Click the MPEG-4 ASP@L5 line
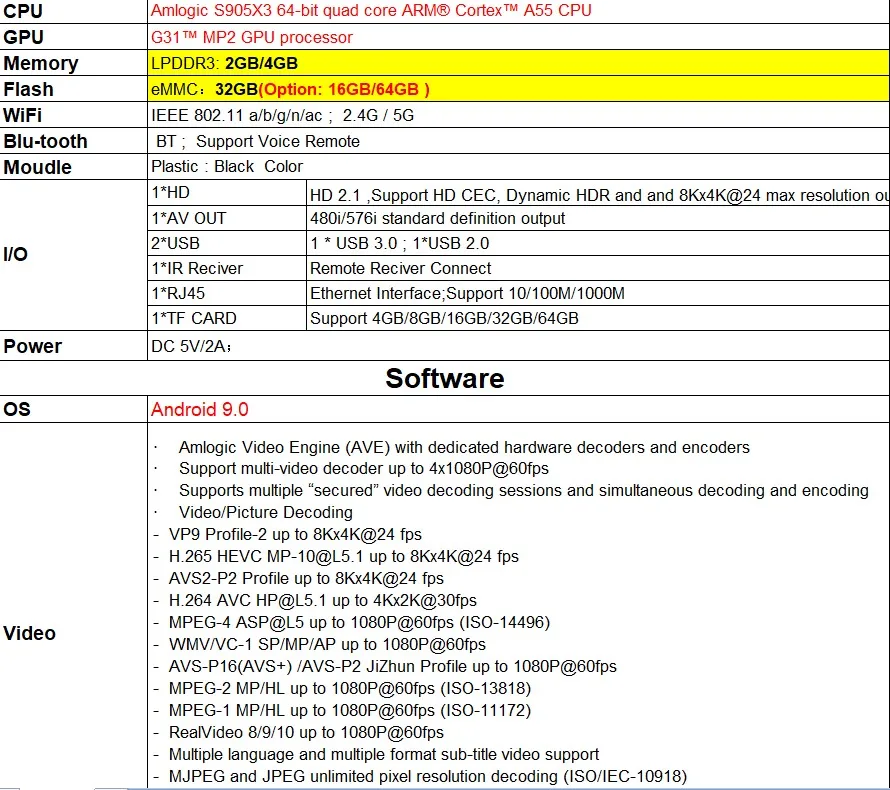Viewport: 890px width, 790px height. coord(359,622)
